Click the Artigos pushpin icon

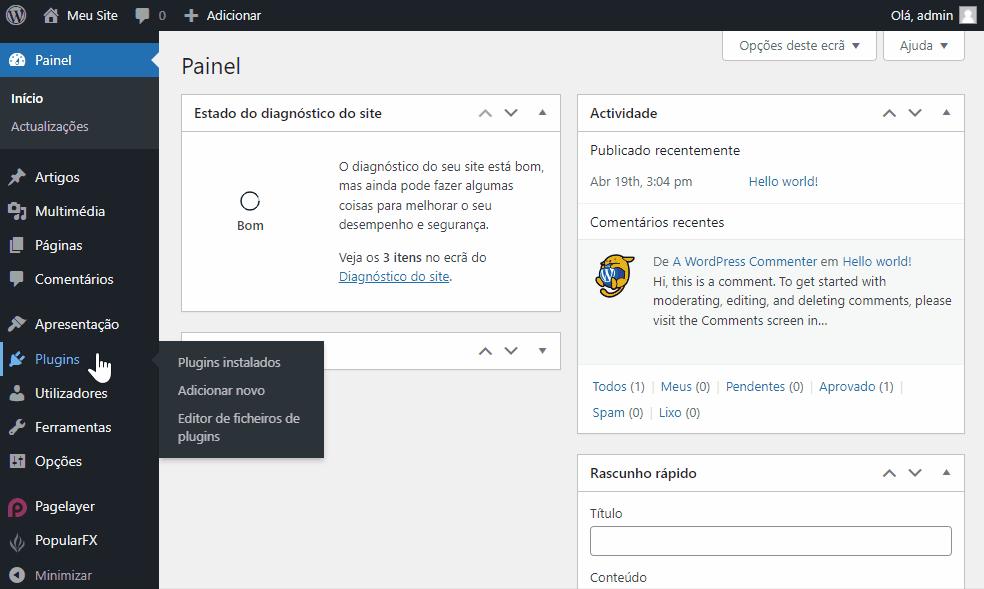17,177
